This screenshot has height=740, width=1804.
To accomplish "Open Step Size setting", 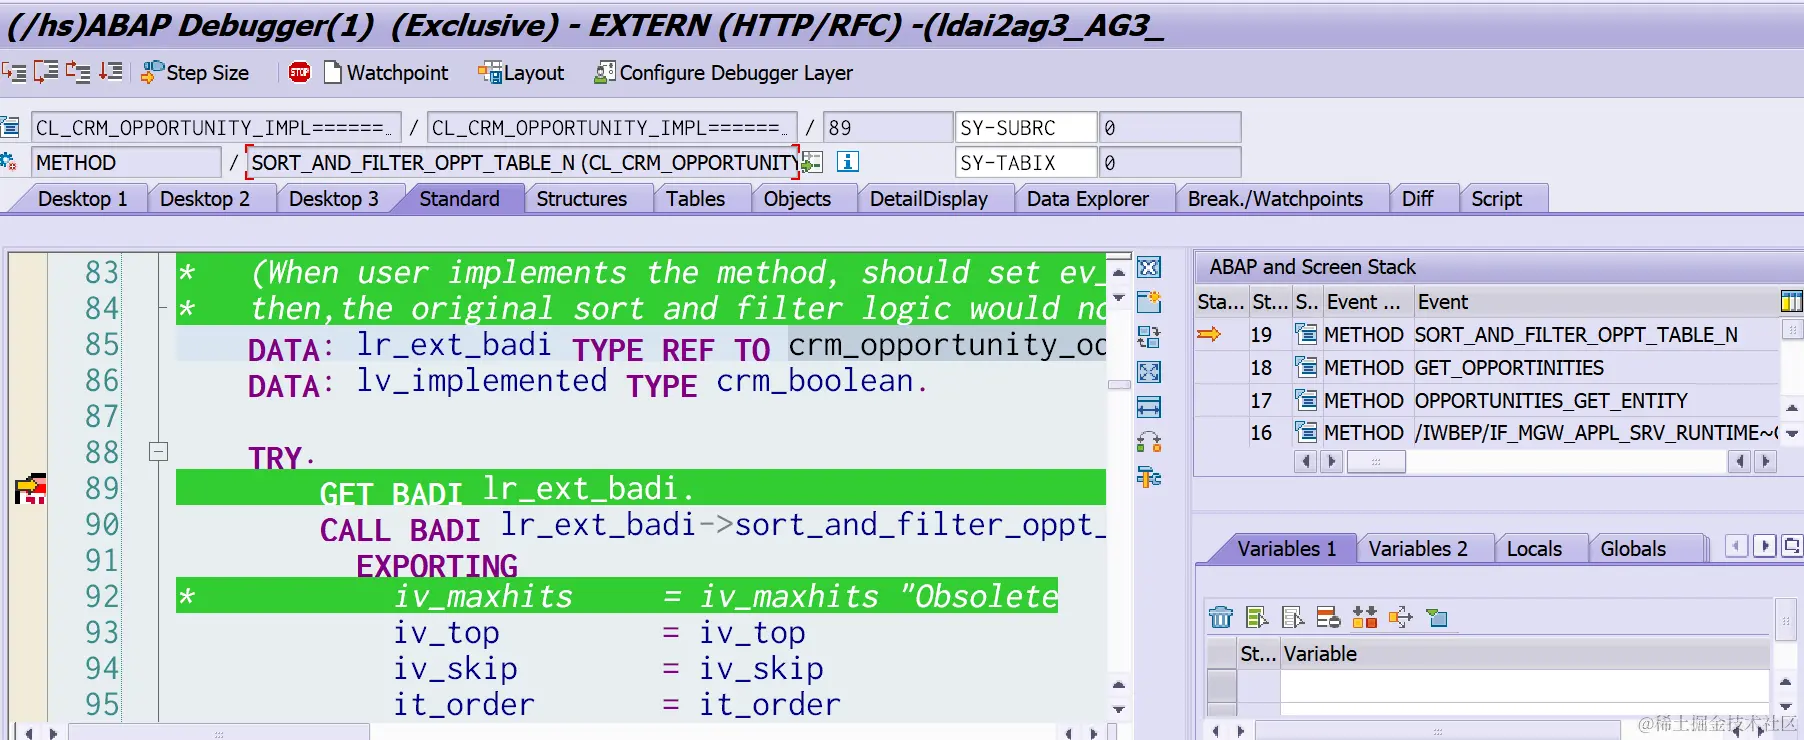I will point(195,72).
